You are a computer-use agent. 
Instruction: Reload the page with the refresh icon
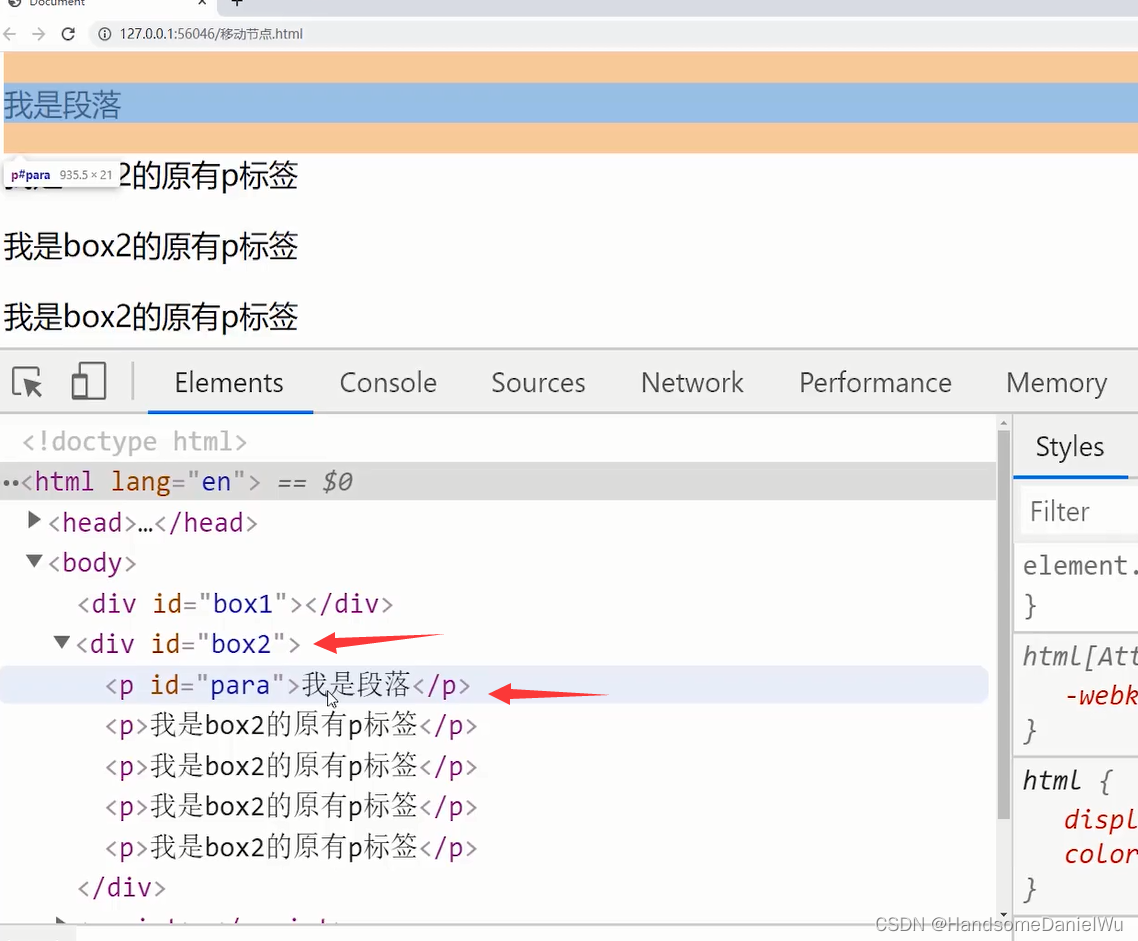coord(67,33)
